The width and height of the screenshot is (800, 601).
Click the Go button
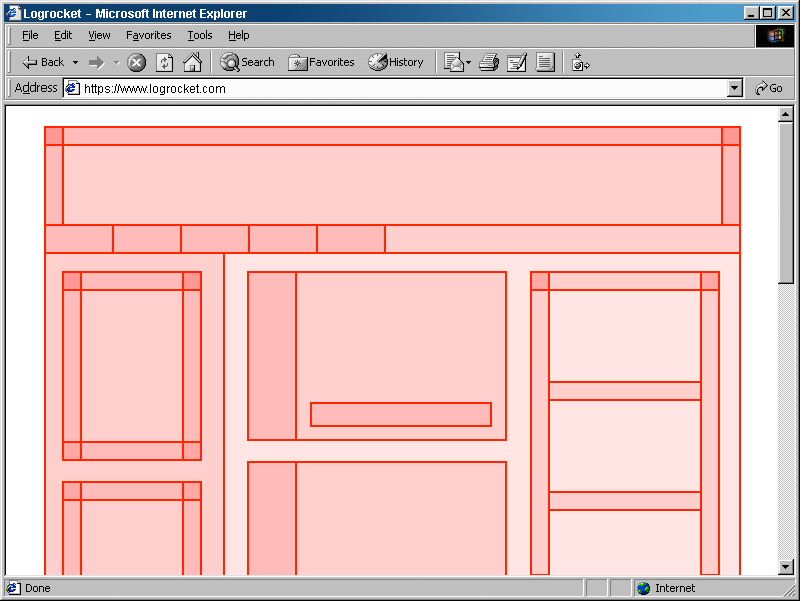tap(768, 88)
